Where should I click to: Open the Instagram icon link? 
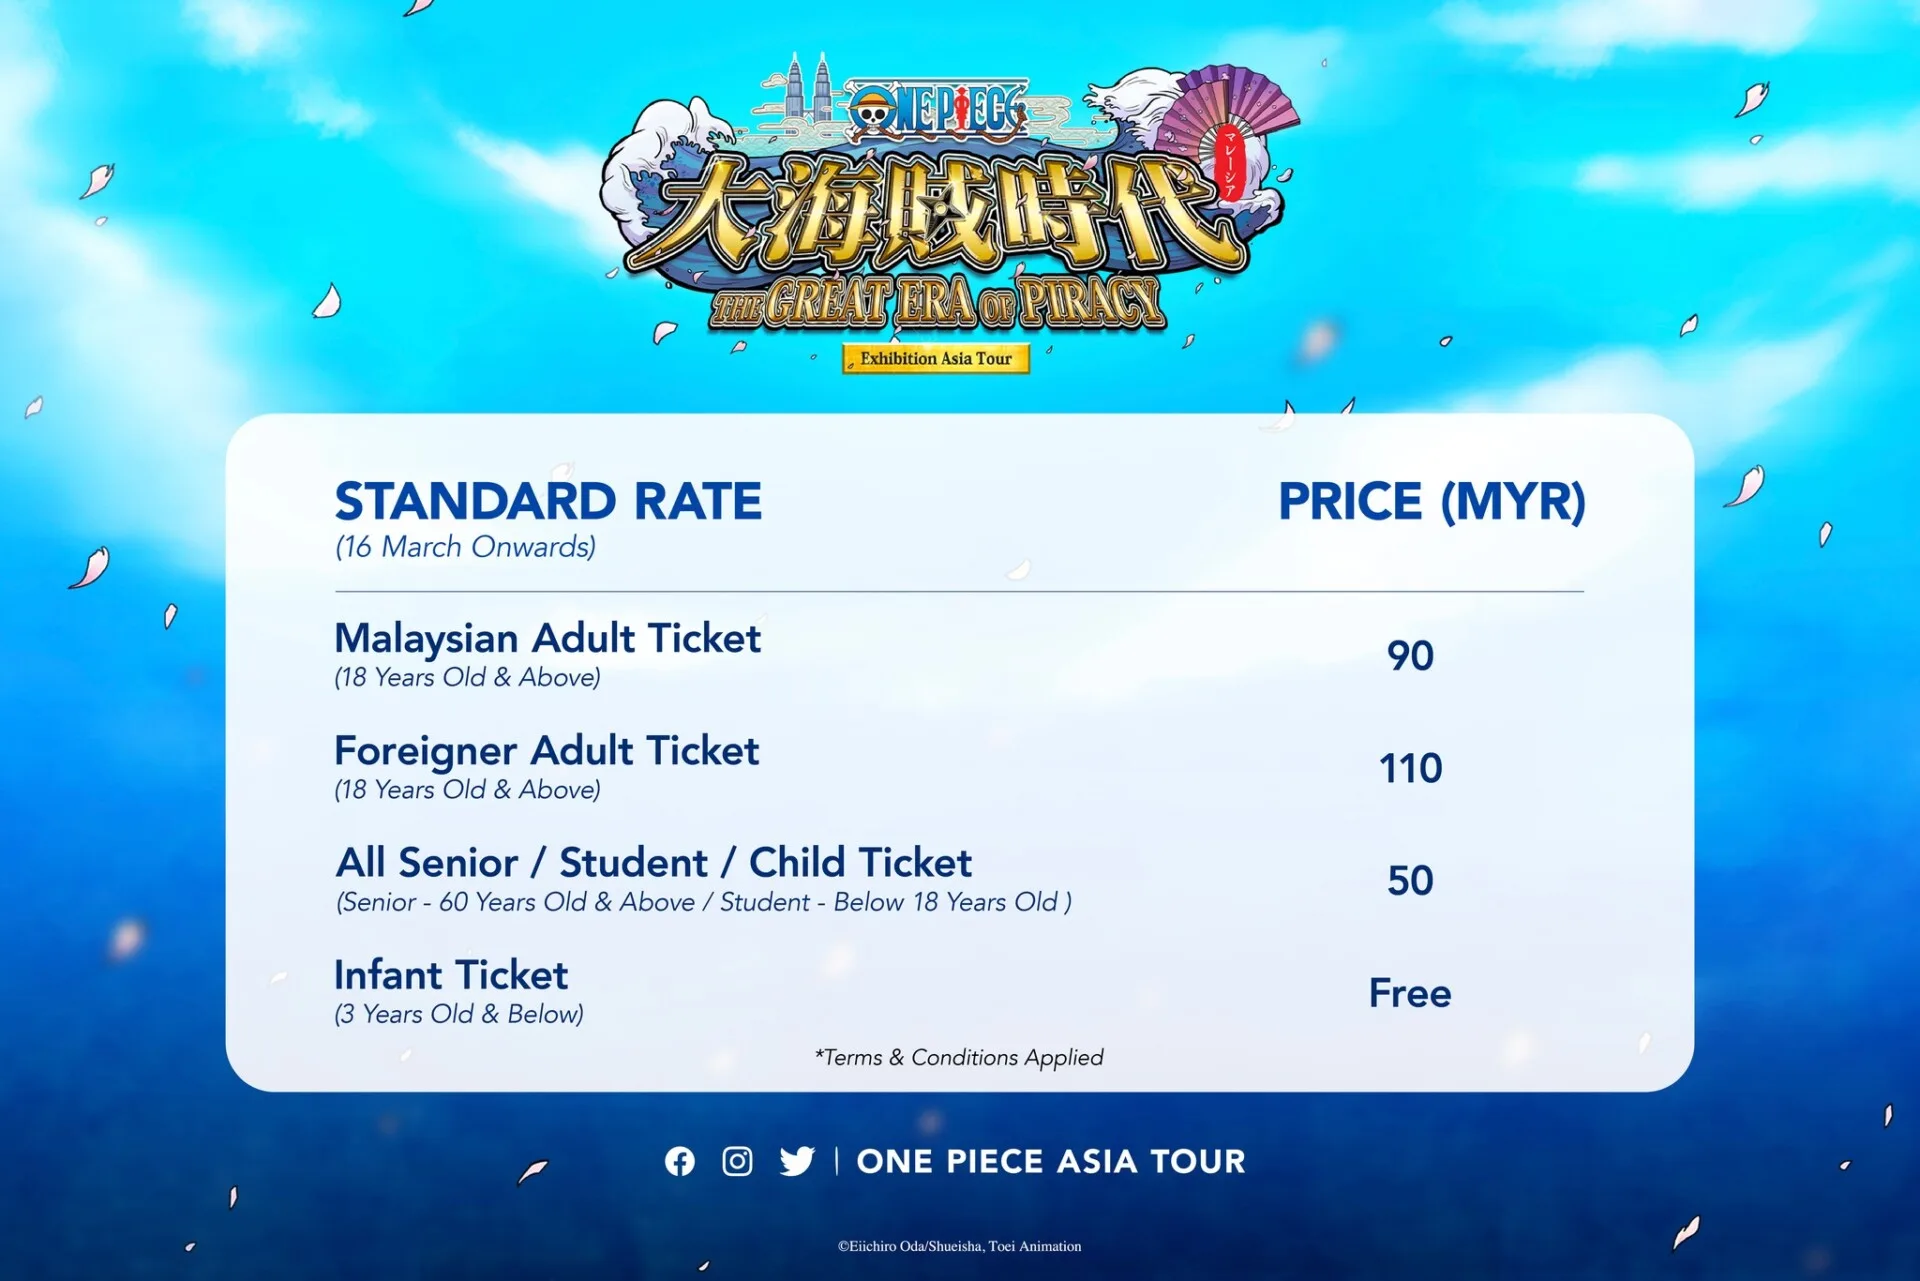(738, 1161)
